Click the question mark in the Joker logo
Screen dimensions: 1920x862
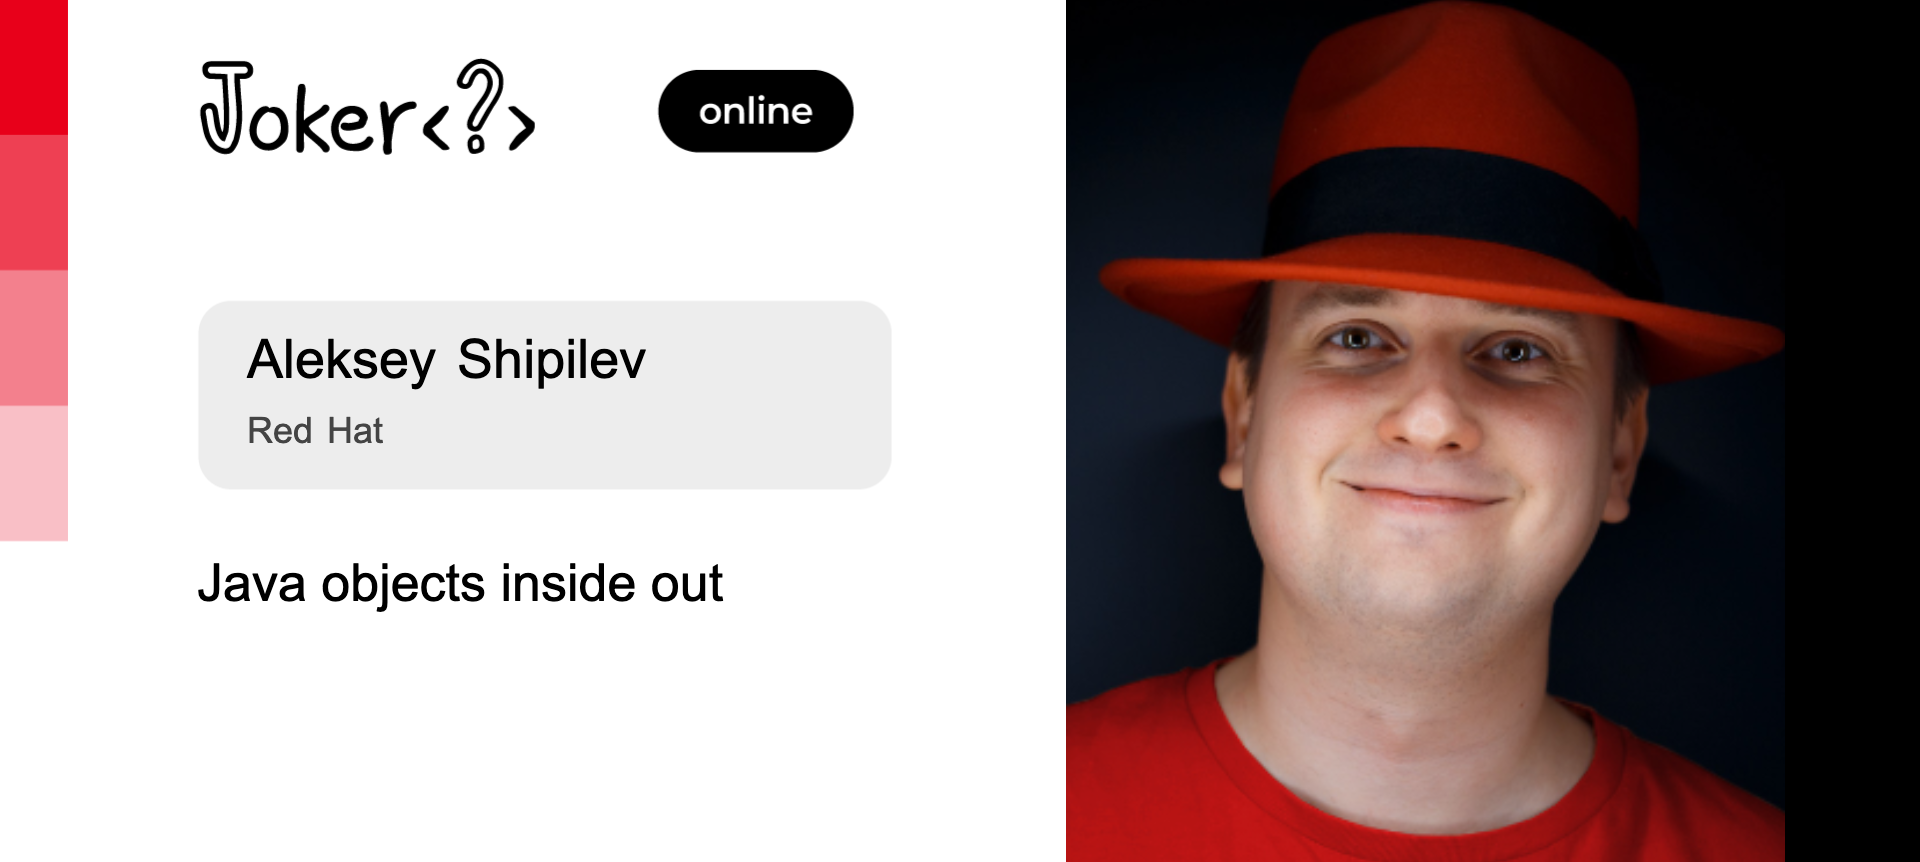click(479, 105)
